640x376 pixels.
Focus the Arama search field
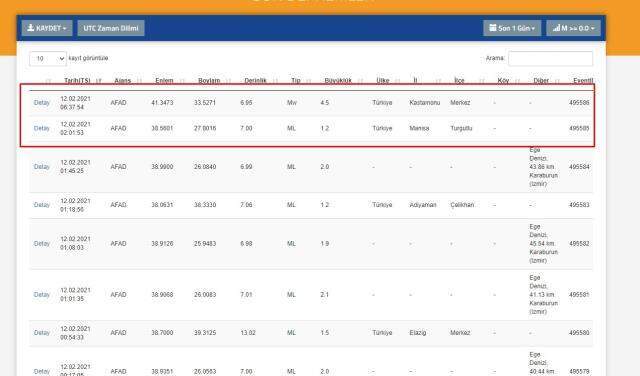[x=550, y=58]
